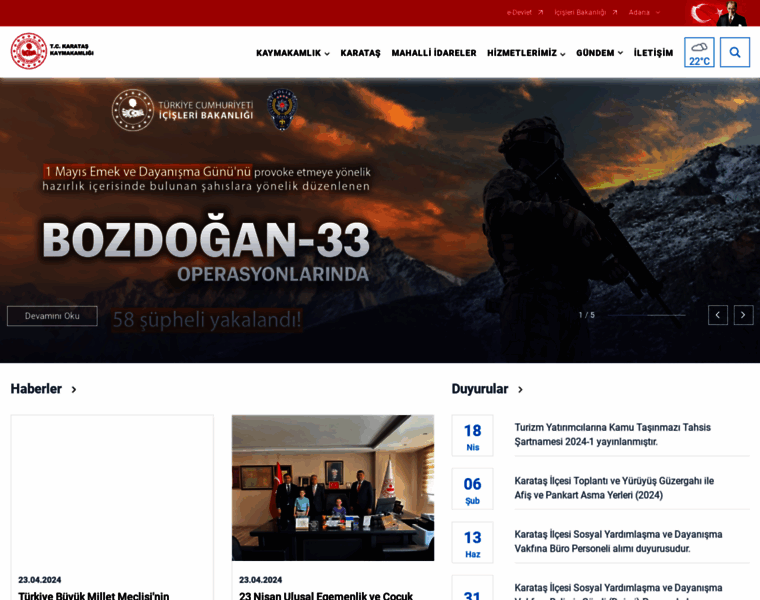The width and height of the screenshot is (760, 600).
Task: Open the Türkiye Büyük Millet Meclisi news title
Action: coord(94,595)
